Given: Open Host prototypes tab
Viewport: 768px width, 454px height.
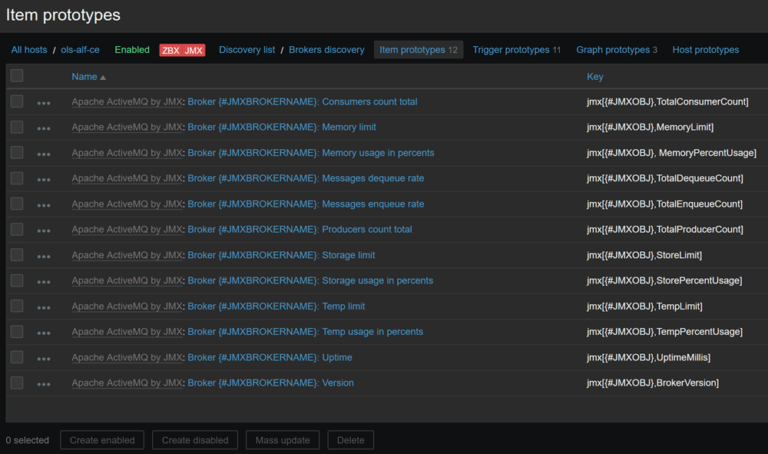Looking at the screenshot, I should pos(705,50).
